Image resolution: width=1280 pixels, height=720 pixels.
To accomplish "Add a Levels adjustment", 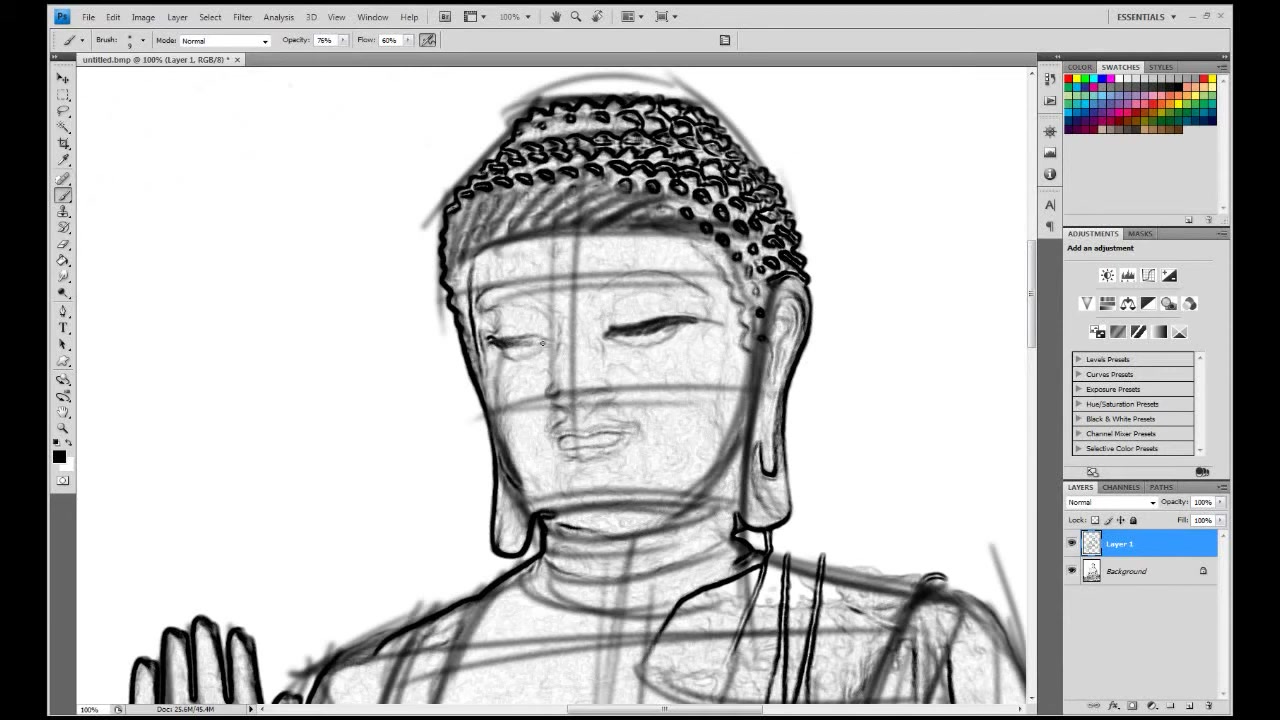I will click(1128, 276).
